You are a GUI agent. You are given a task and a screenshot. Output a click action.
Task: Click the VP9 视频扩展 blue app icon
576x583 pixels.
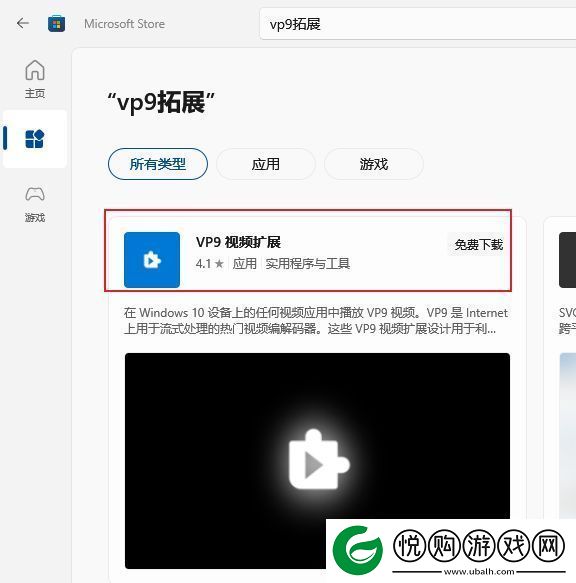152,260
